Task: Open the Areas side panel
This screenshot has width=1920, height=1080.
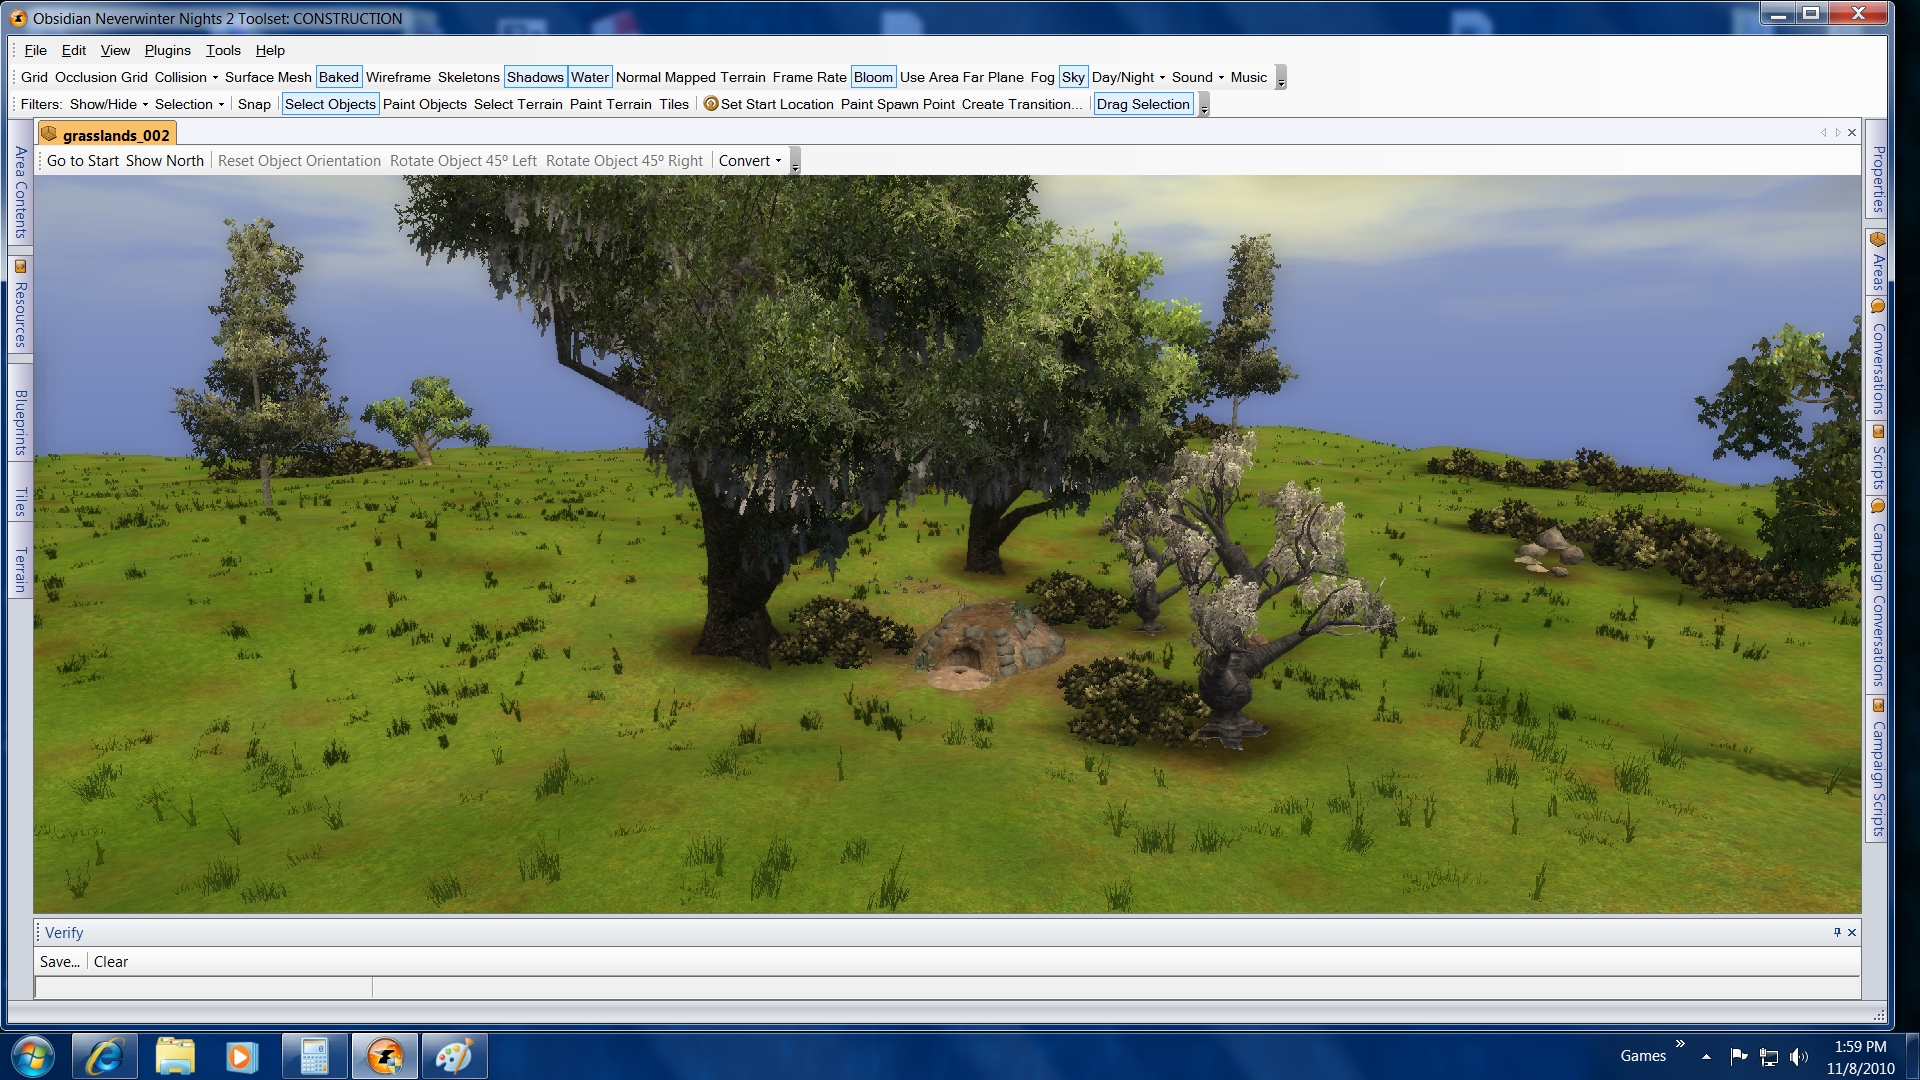Action: pyautogui.click(x=1878, y=263)
